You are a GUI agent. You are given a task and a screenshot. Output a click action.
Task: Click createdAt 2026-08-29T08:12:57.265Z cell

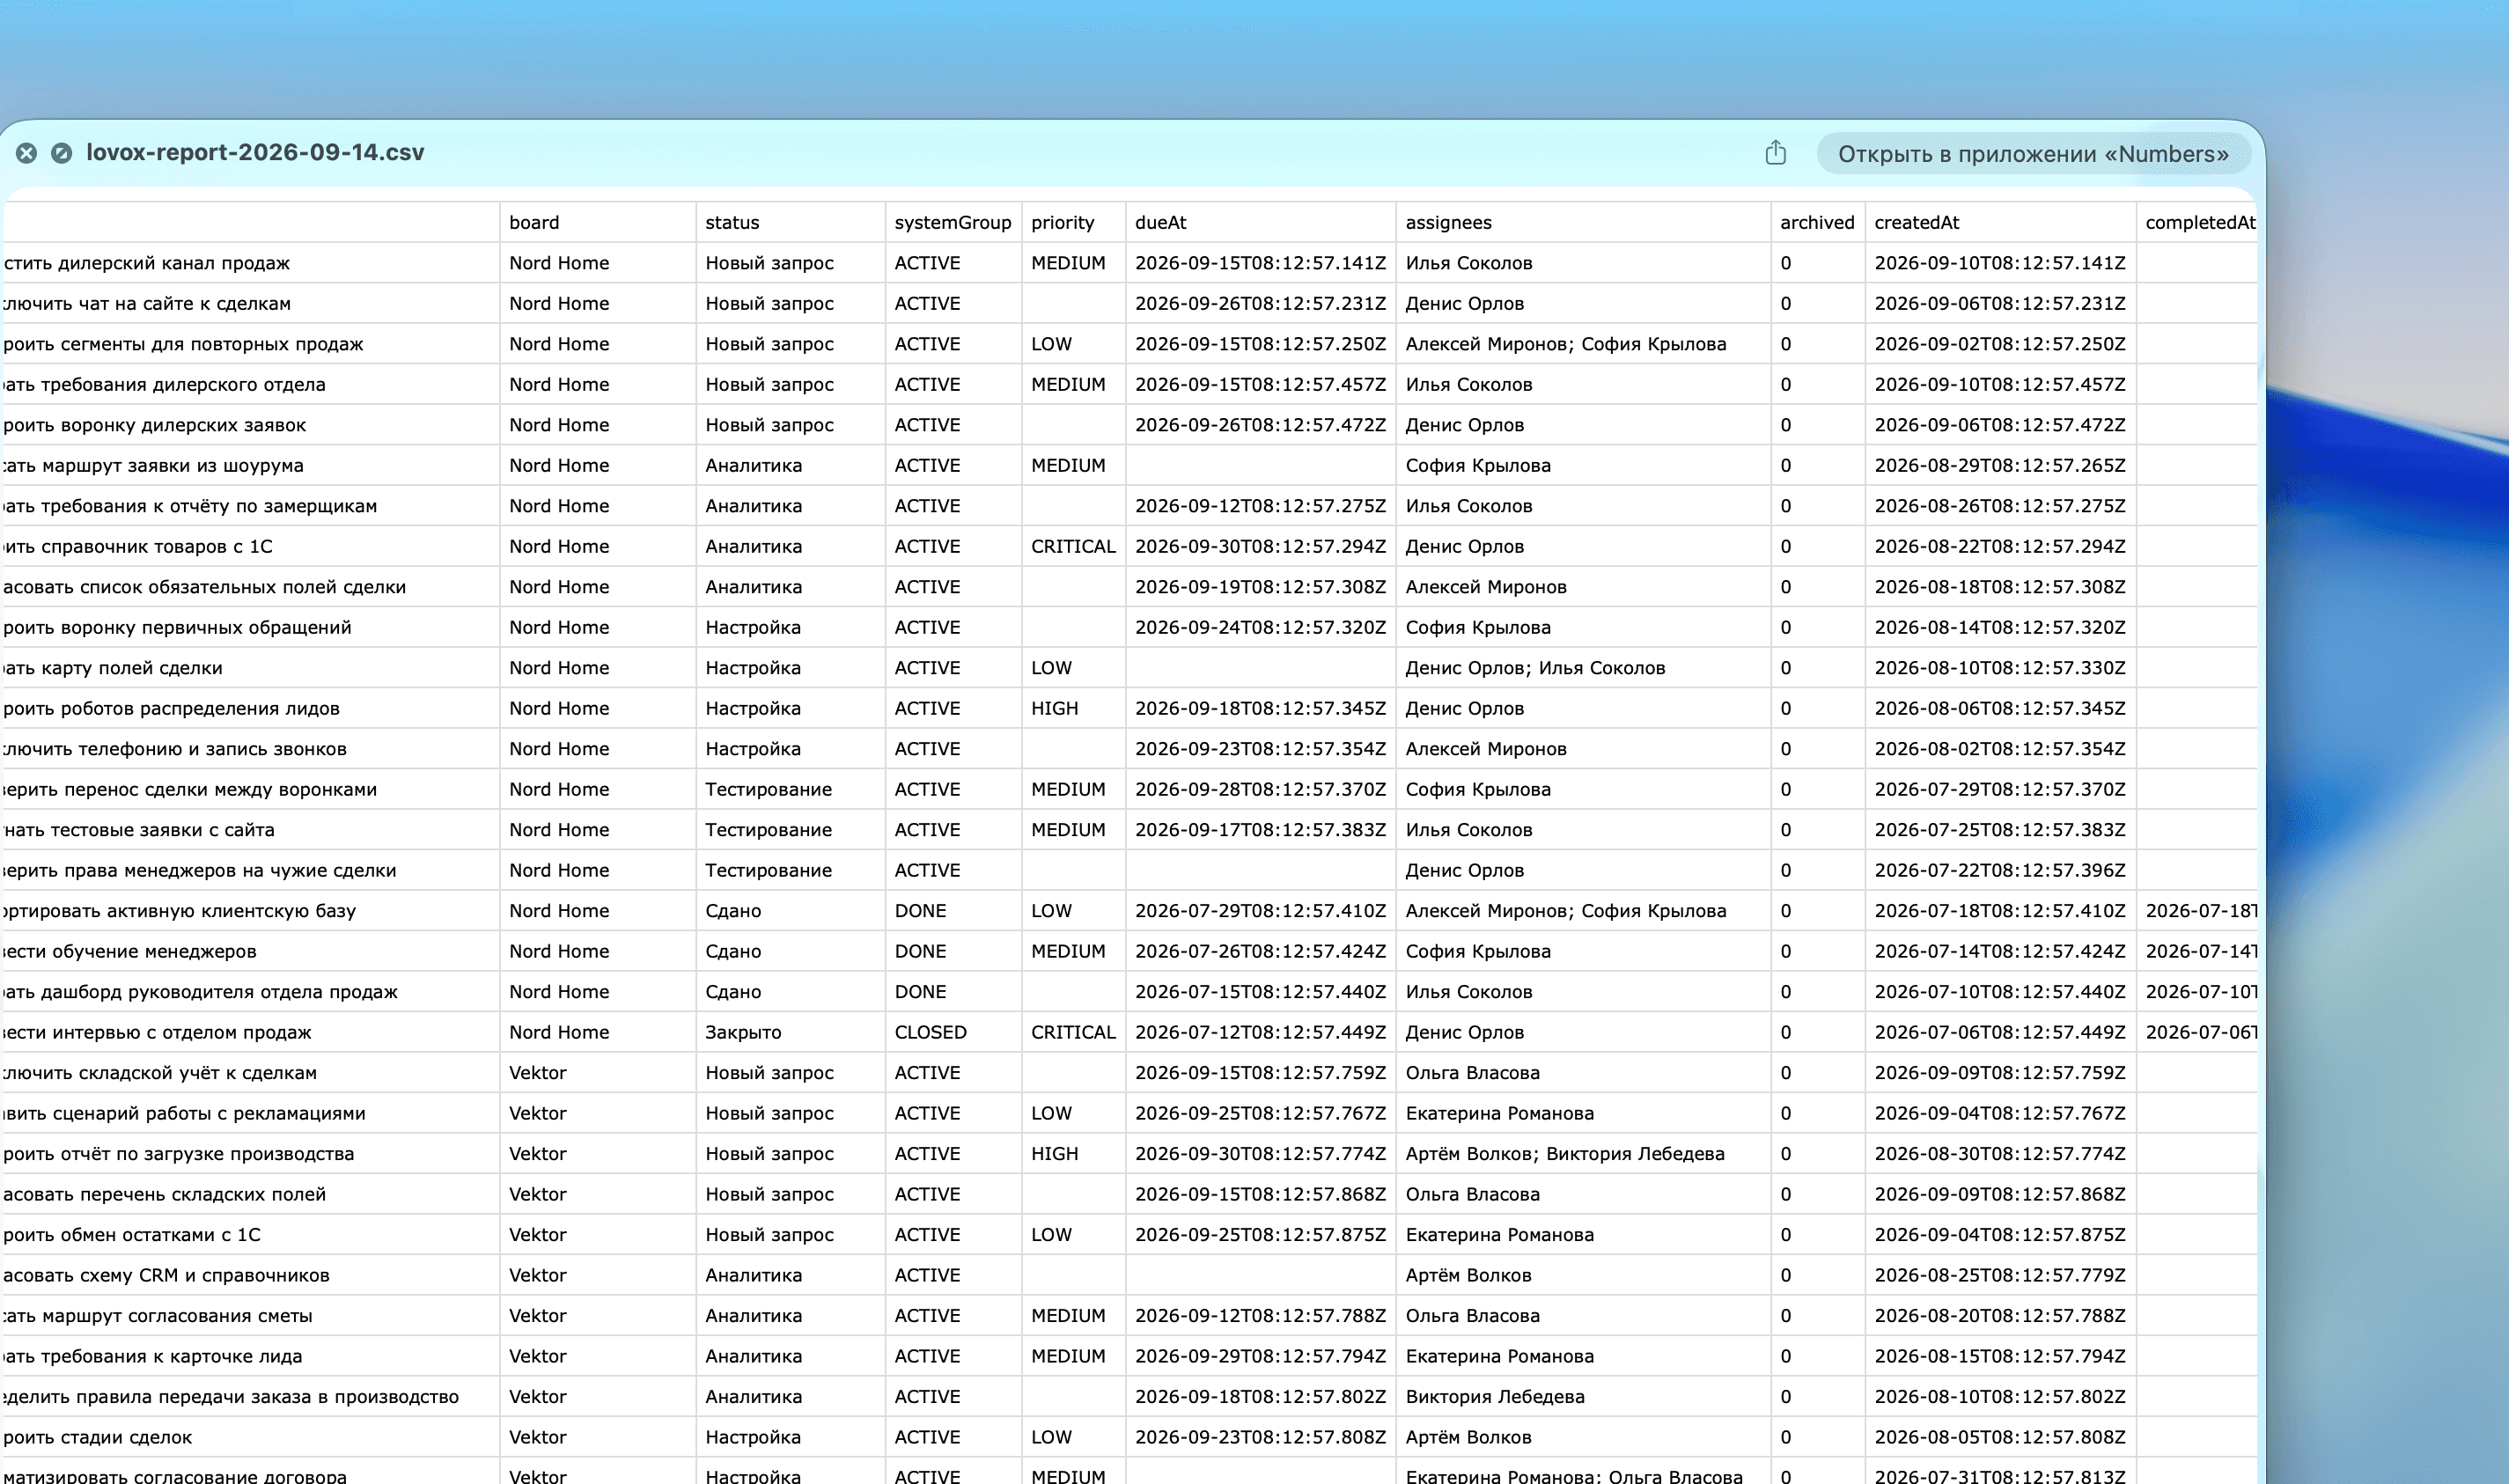pos(1999,465)
